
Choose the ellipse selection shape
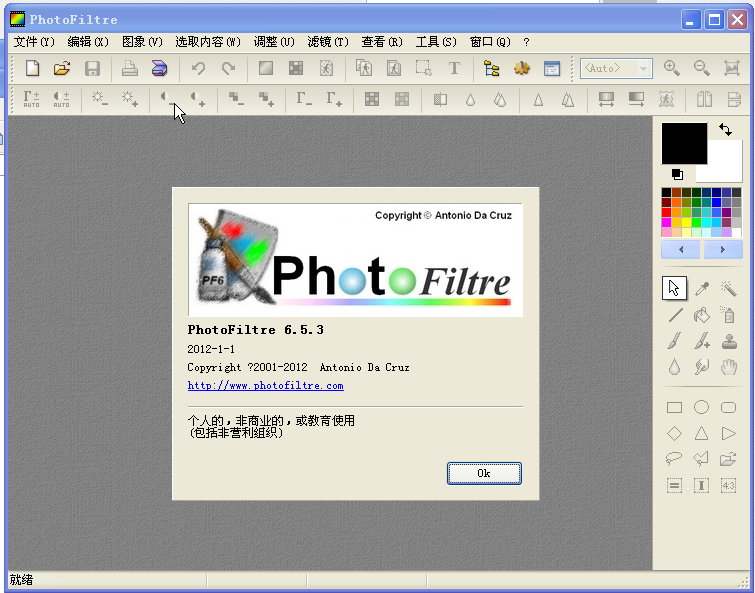(701, 407)
